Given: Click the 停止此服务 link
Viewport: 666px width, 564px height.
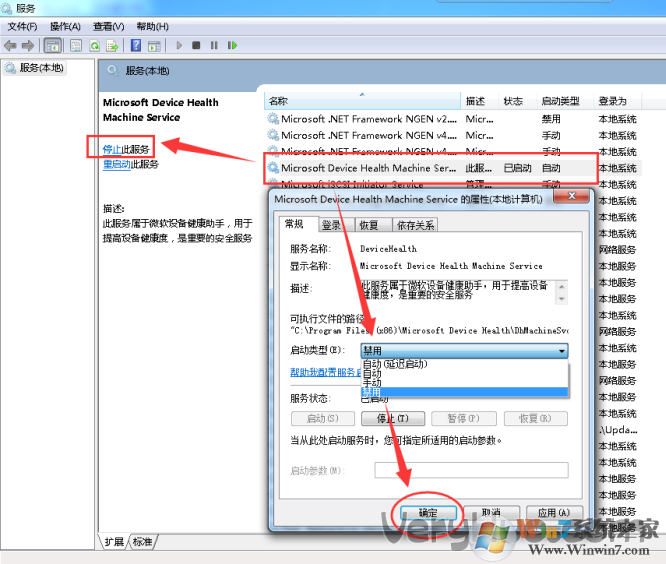Looking at the screenshot, I should (126, 149).
